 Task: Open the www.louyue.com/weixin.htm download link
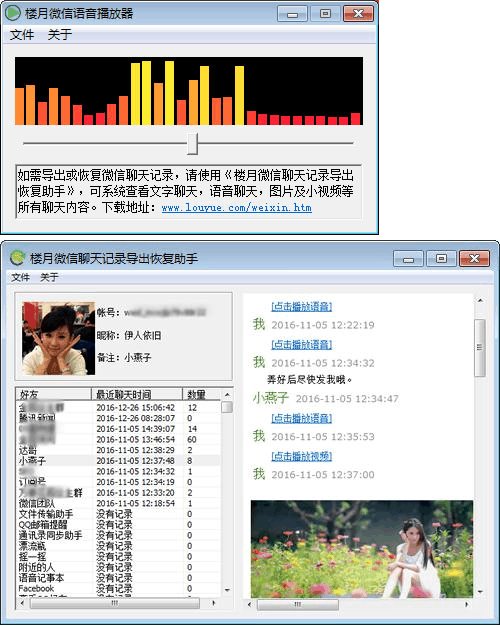pyautogui.click(x=236, y=208)
